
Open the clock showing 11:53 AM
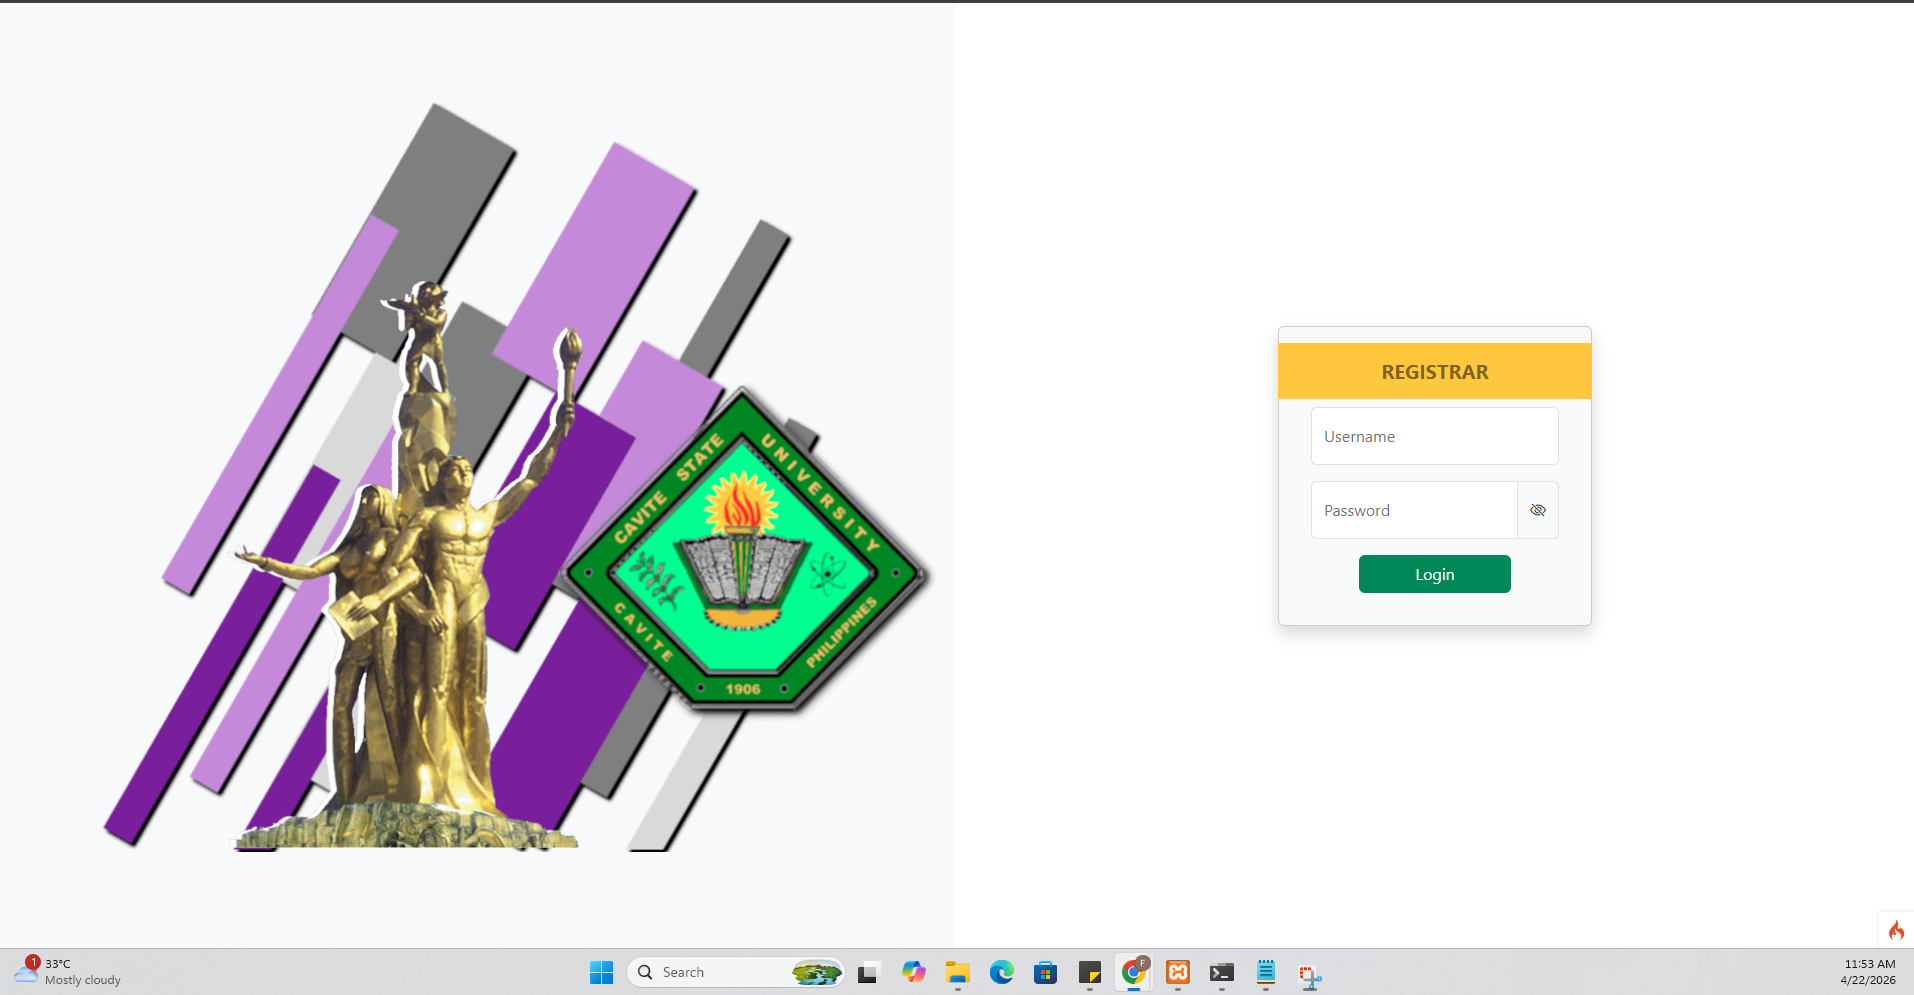(1868, 972)
